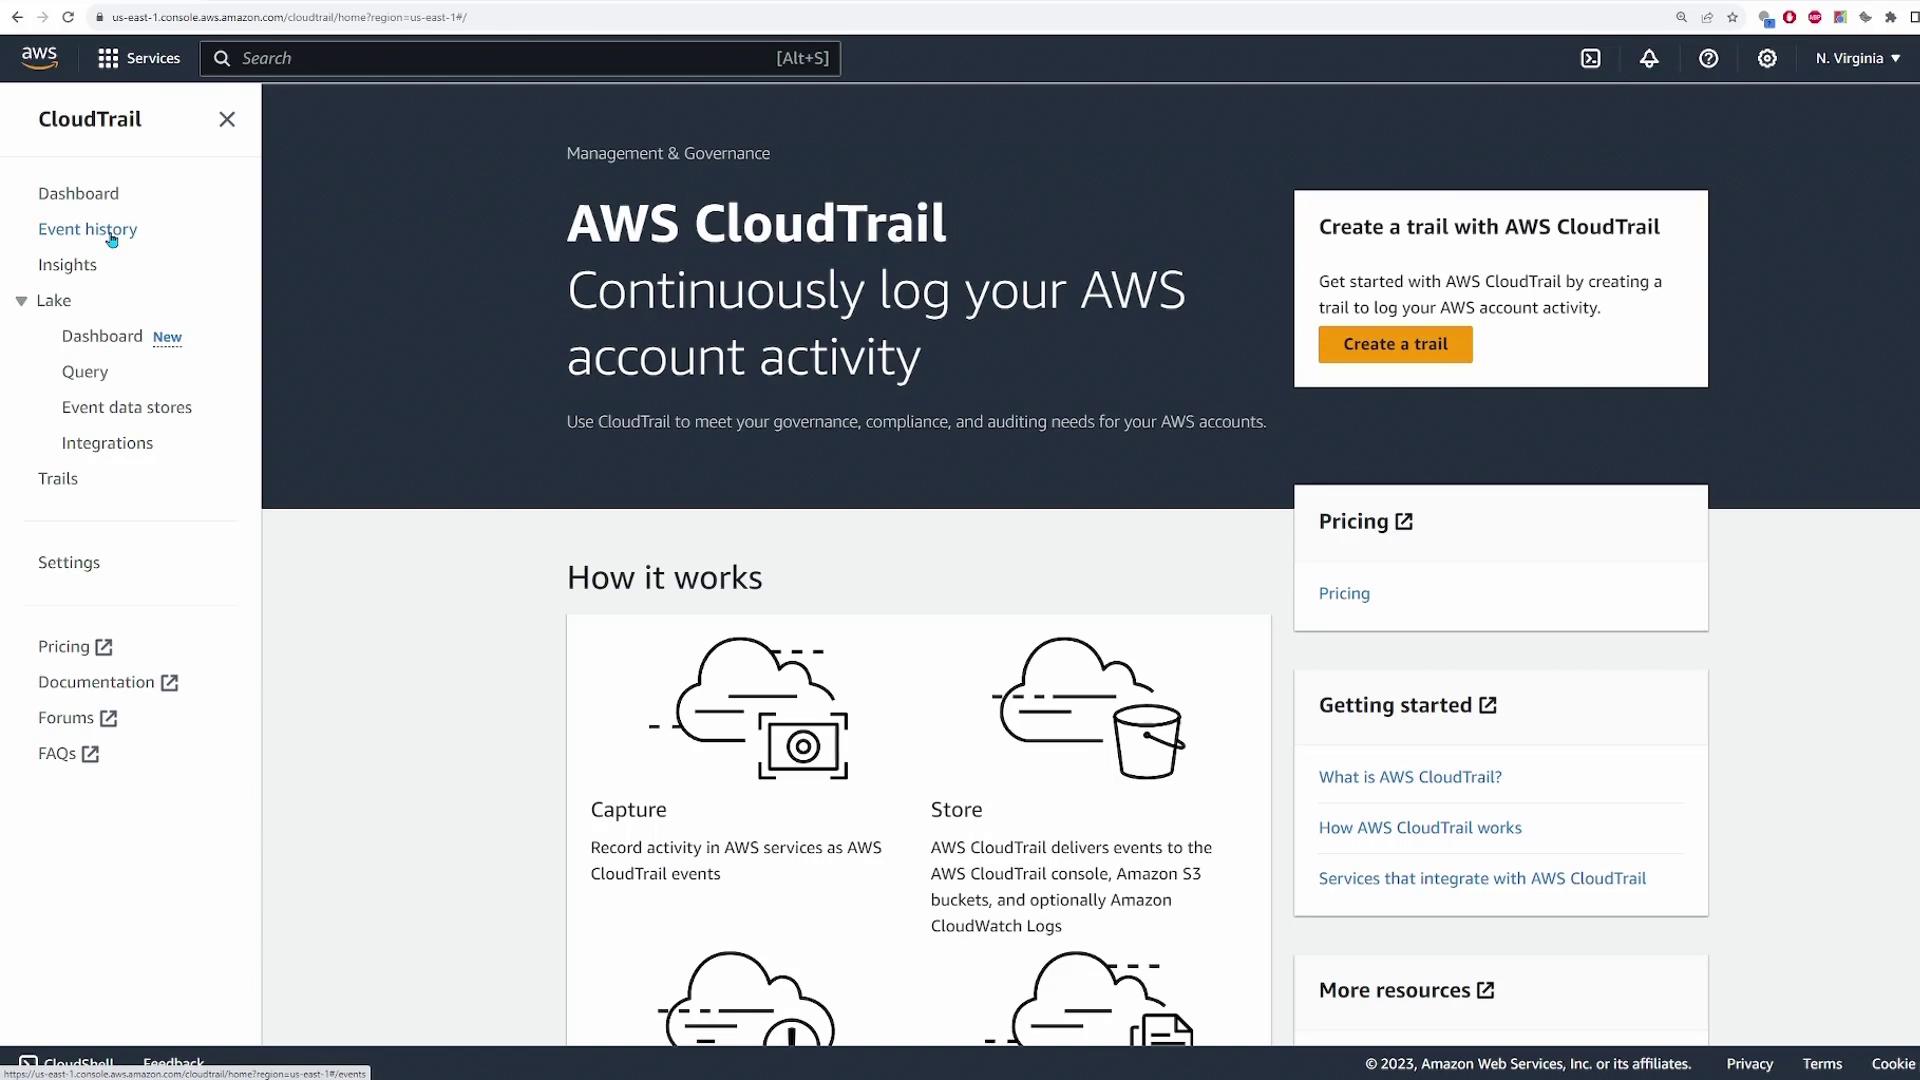Launch CloudShell from the top bar icon

1590,58
